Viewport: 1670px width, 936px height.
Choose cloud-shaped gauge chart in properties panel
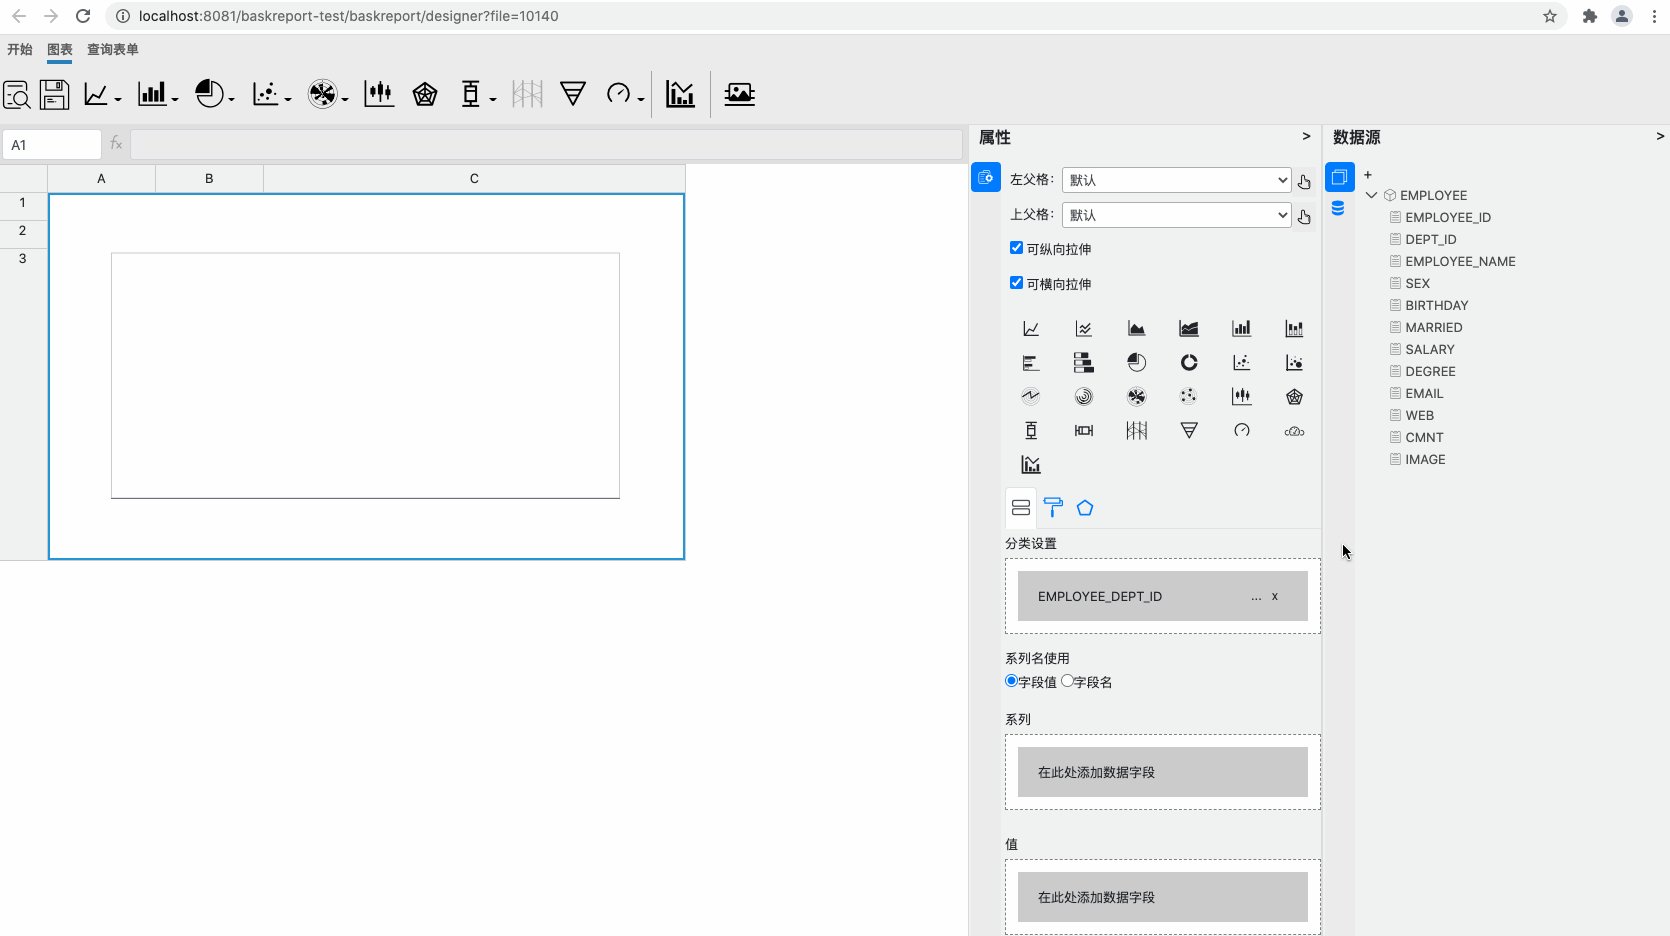click(x=1294, y=432)
